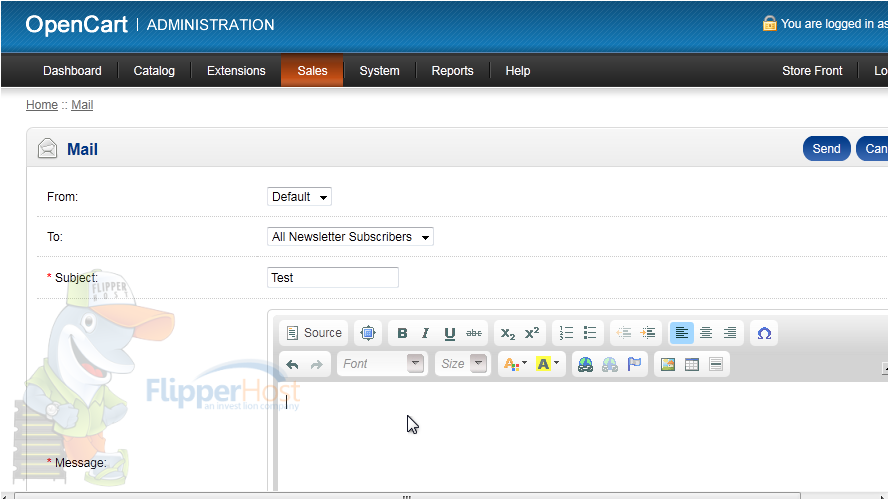Insert horizontal line icon
The width and height of the screenshot is (889, 500).
716,364
